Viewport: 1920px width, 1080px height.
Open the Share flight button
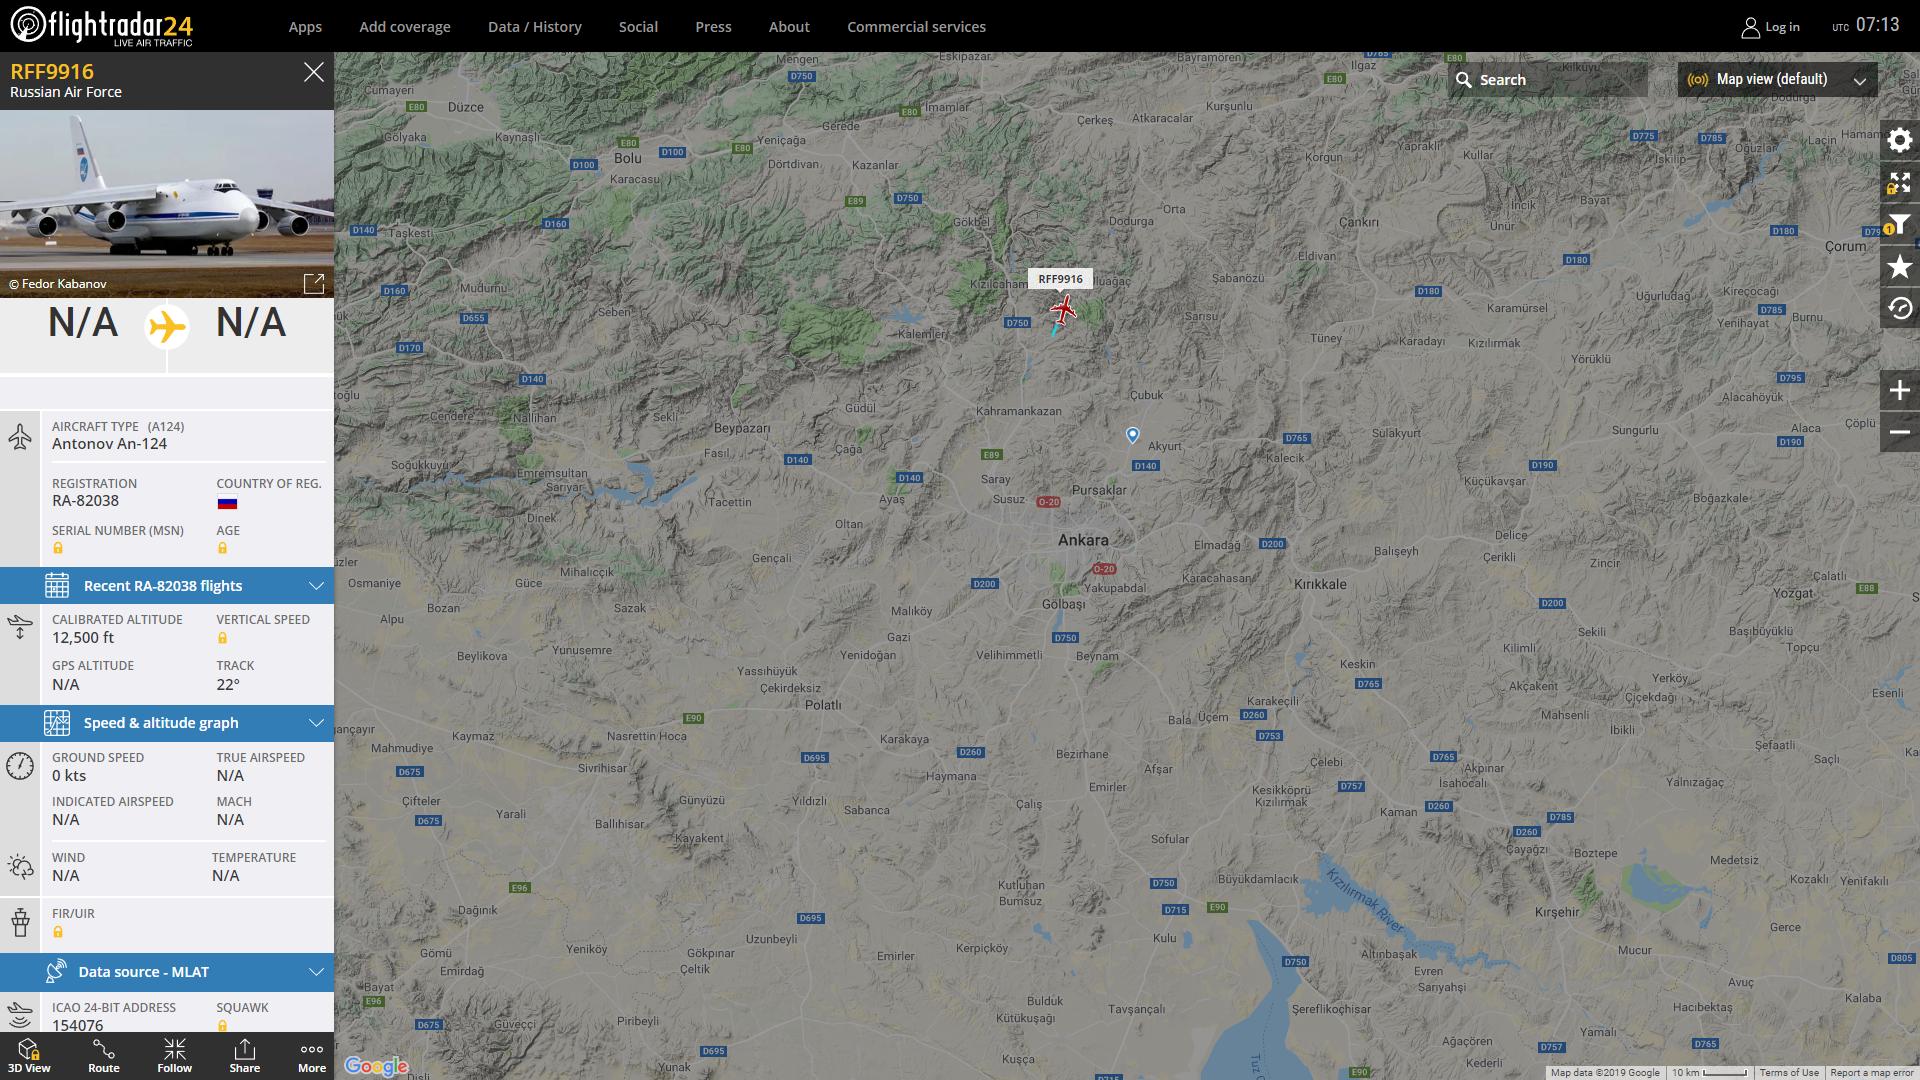point(244,1056)
